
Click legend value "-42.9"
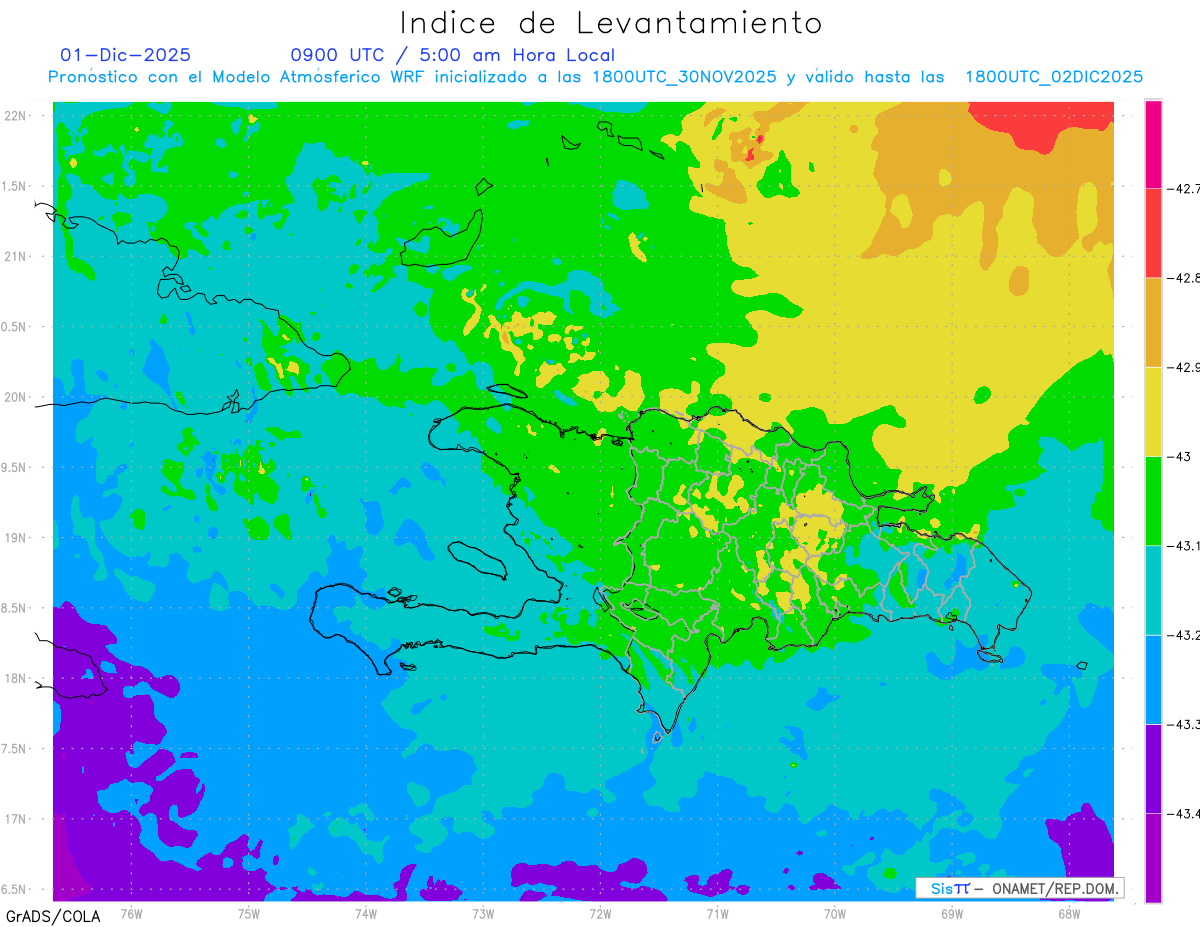1183,367
